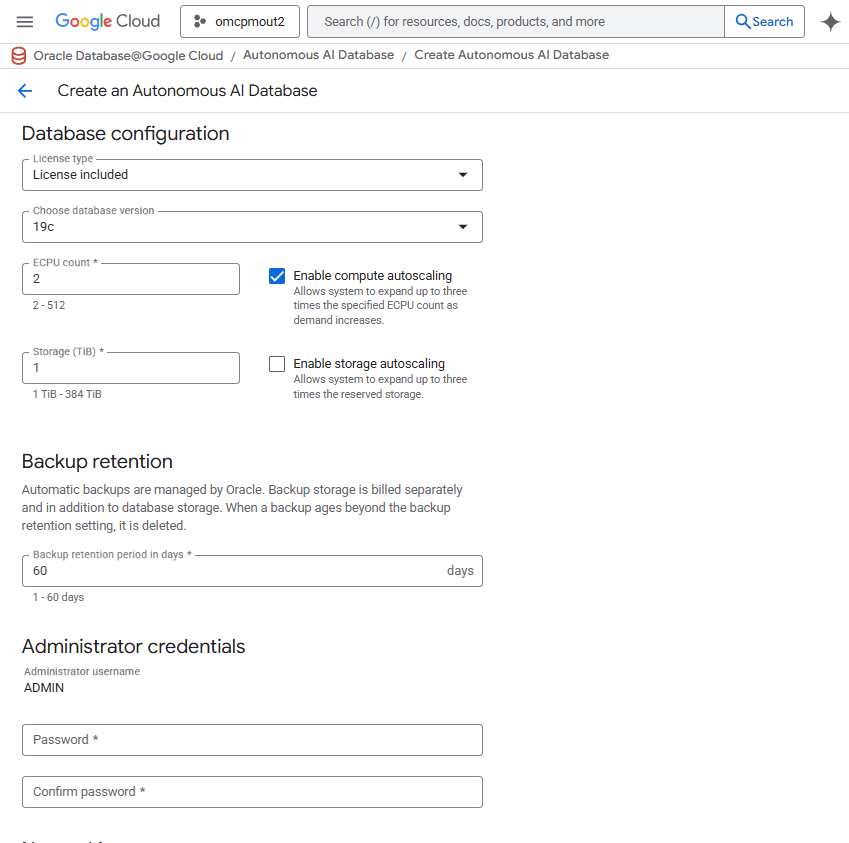This screenshot has height=843, width=849.
Task: Enable storage autoscaling
Action: point(276,363)
